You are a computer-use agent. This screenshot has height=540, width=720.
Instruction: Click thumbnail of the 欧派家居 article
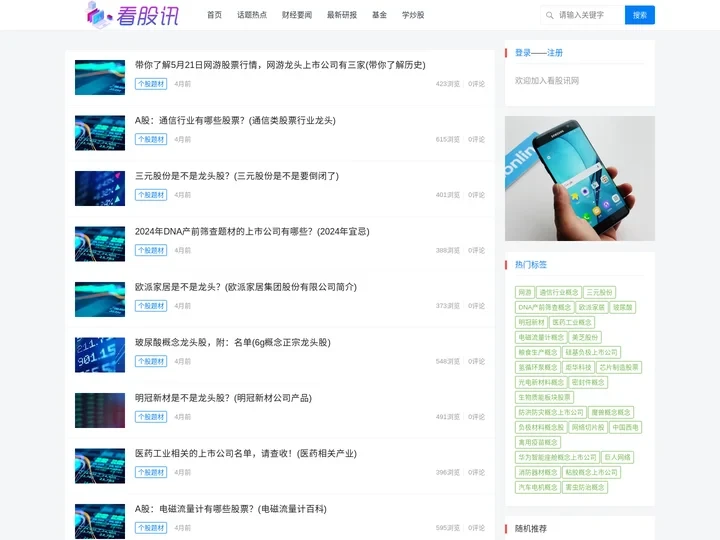[x=100, y=299]
